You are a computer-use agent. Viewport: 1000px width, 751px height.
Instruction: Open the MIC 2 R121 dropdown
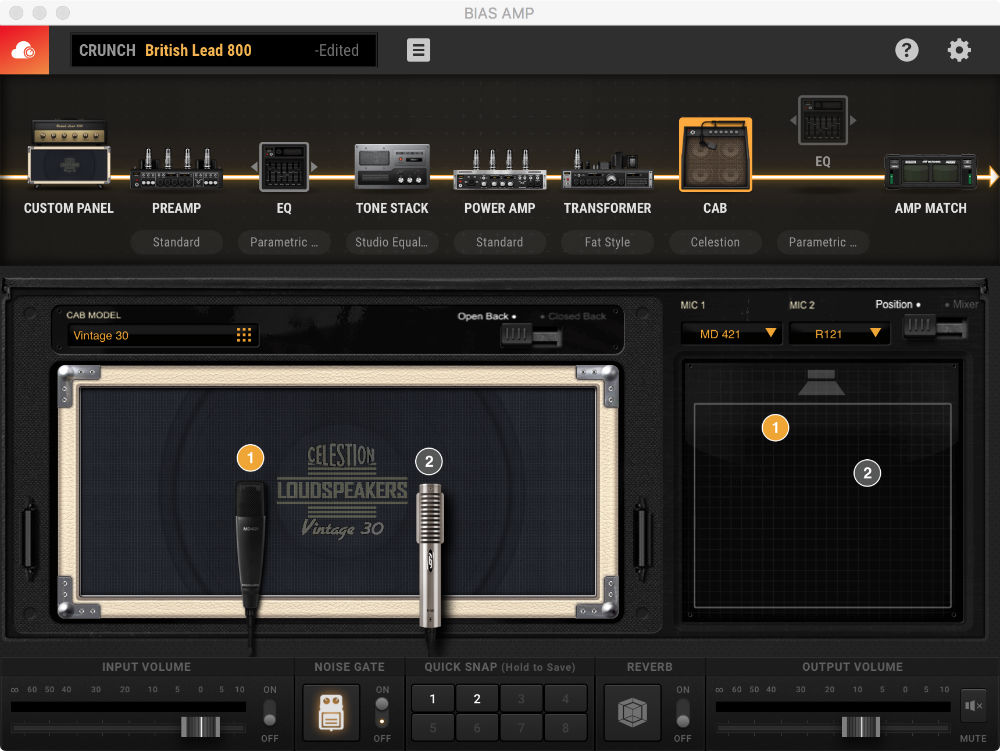coord(838,334)
